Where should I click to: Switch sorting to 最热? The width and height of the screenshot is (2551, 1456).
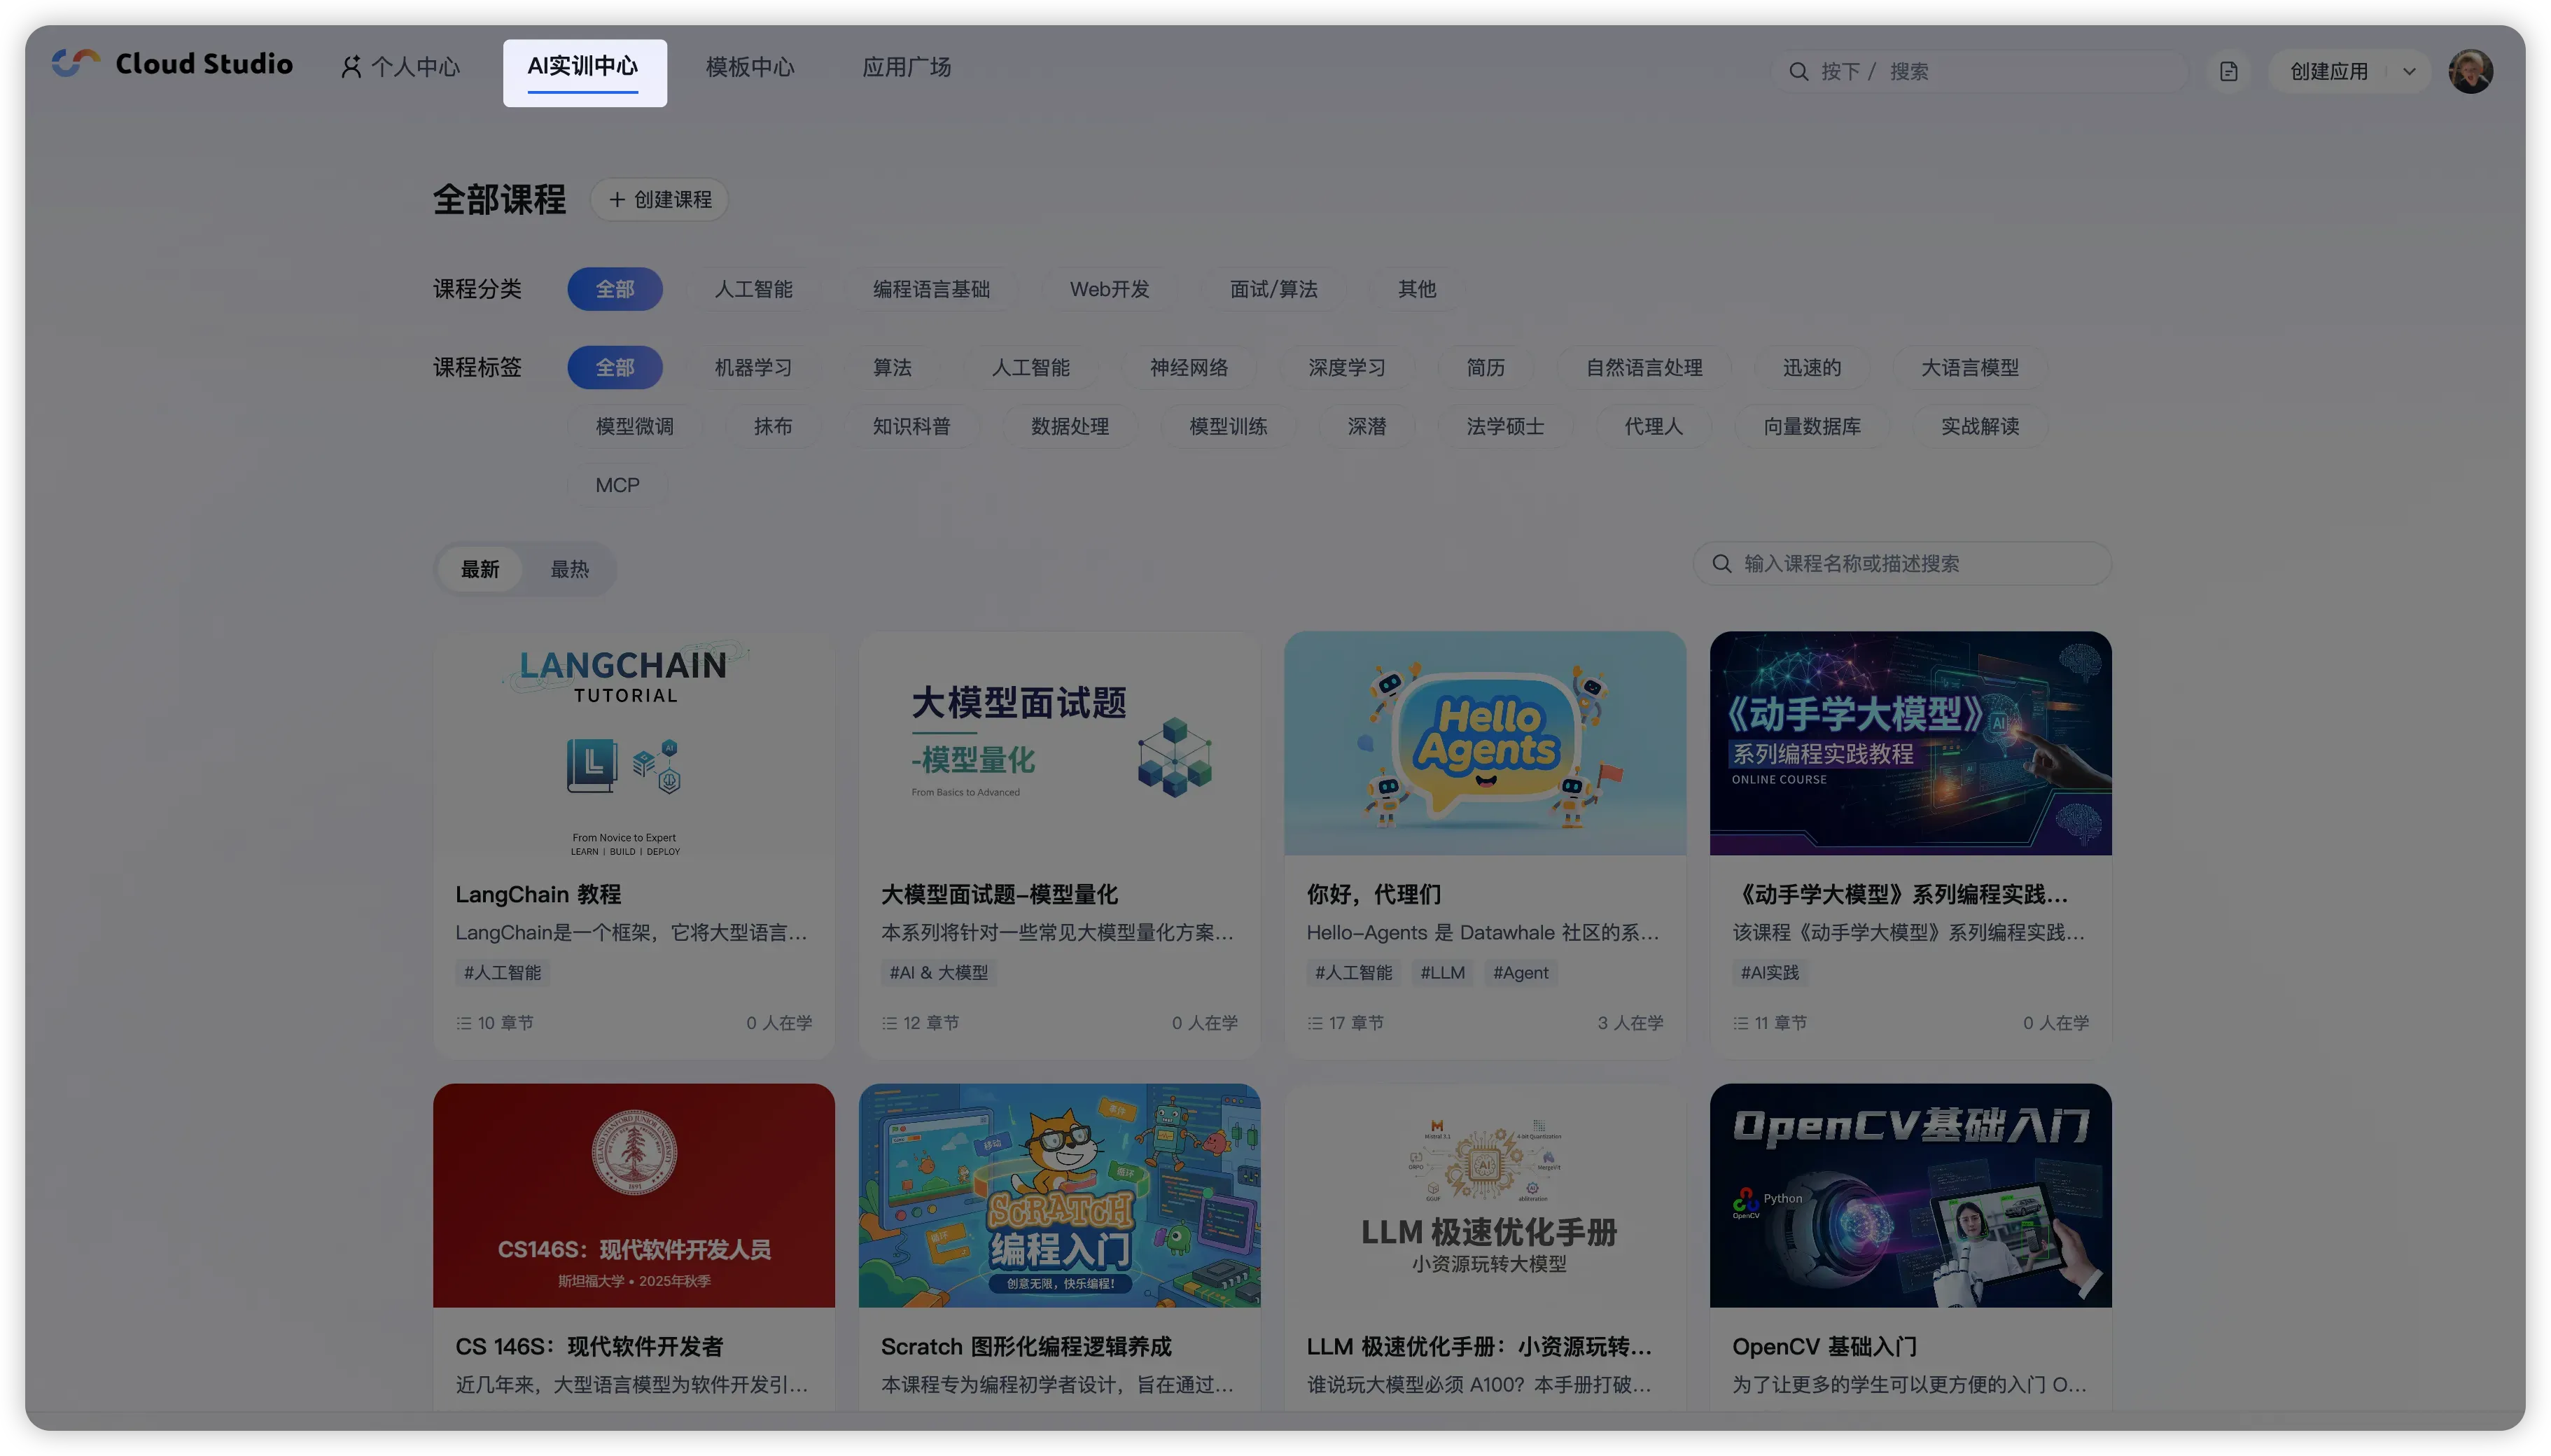569,570
